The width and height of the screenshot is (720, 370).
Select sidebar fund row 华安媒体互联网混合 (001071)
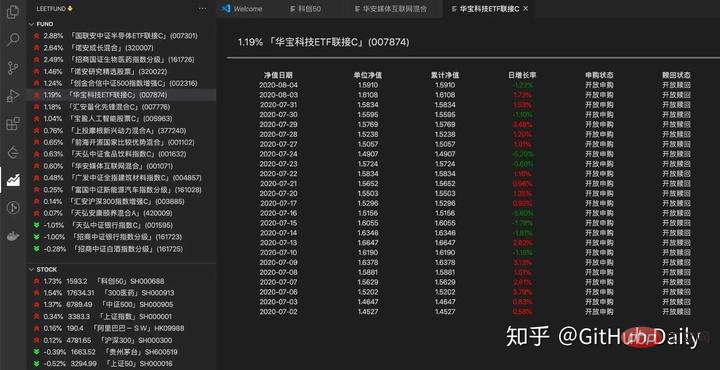[x=122, y=166]
